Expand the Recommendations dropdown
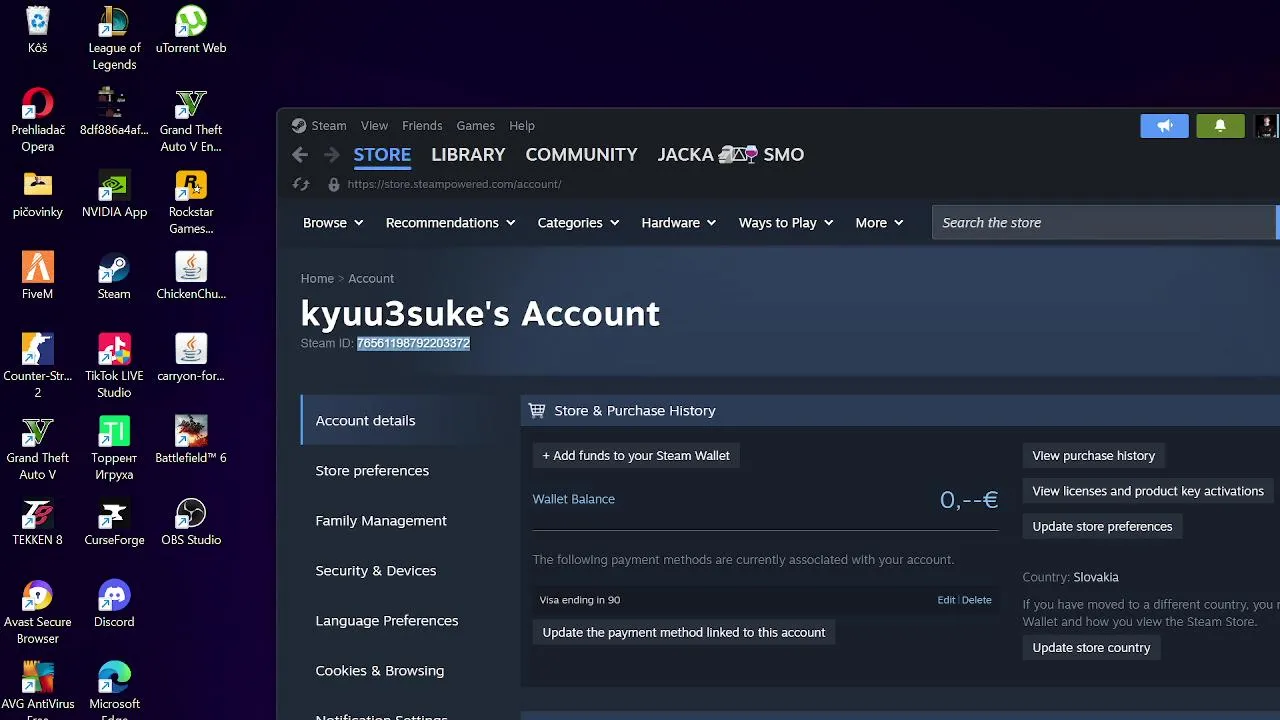Image resolution: width=1280 pixels, height=720 pixels. (450, 223)
